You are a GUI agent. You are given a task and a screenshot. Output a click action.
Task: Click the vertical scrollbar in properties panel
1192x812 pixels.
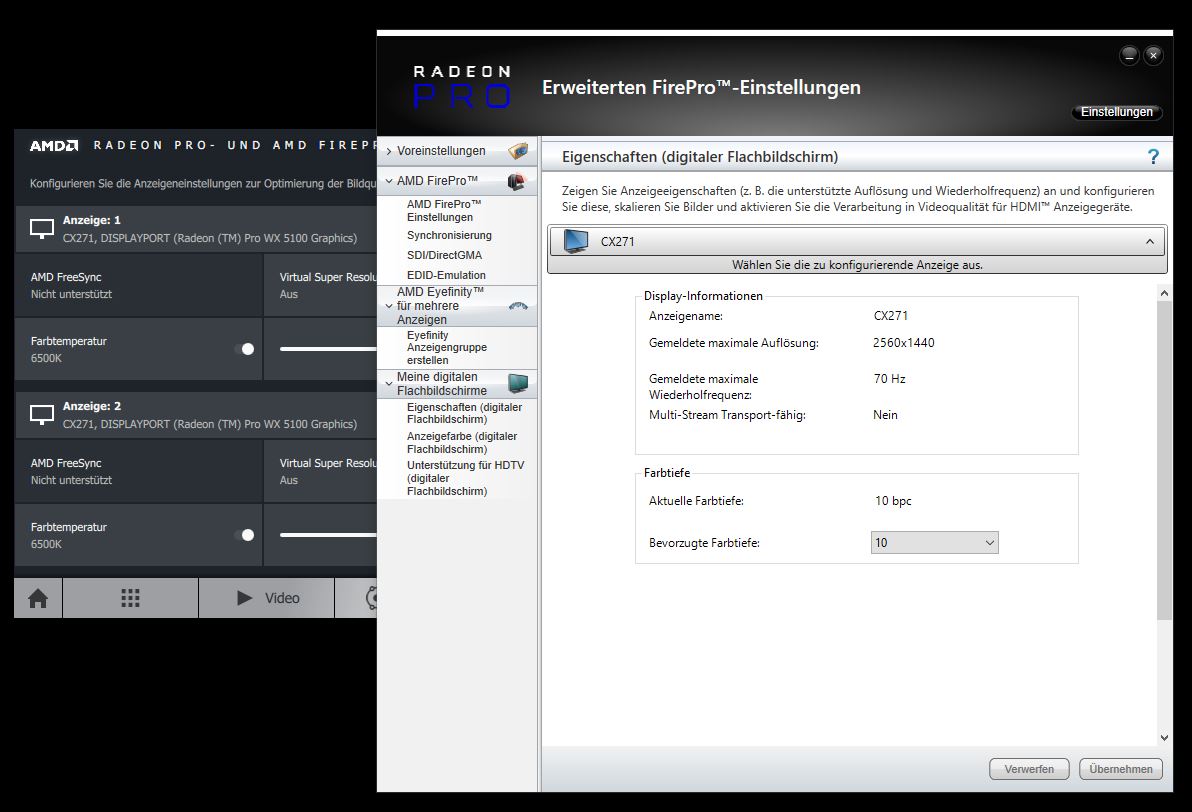(1164, 460)
